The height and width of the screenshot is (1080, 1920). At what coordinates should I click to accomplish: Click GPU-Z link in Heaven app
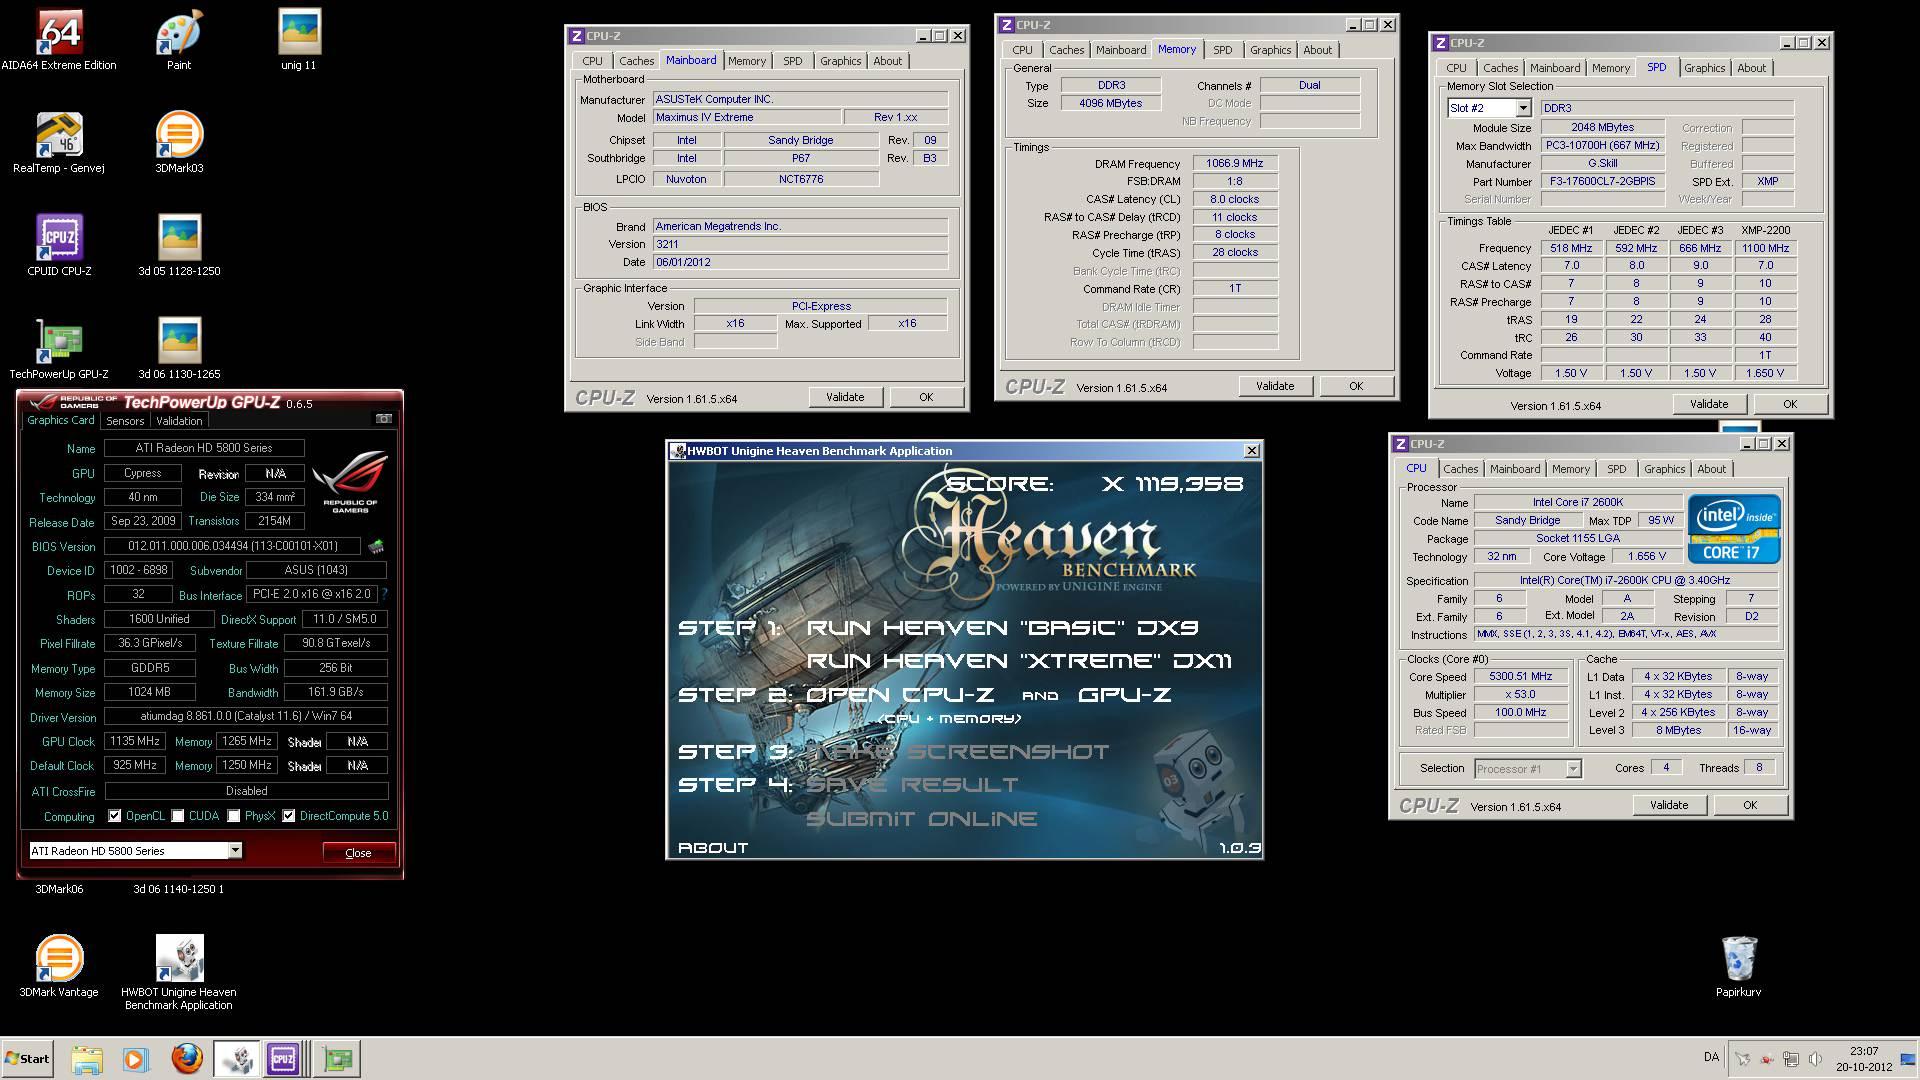(1124, 695)
